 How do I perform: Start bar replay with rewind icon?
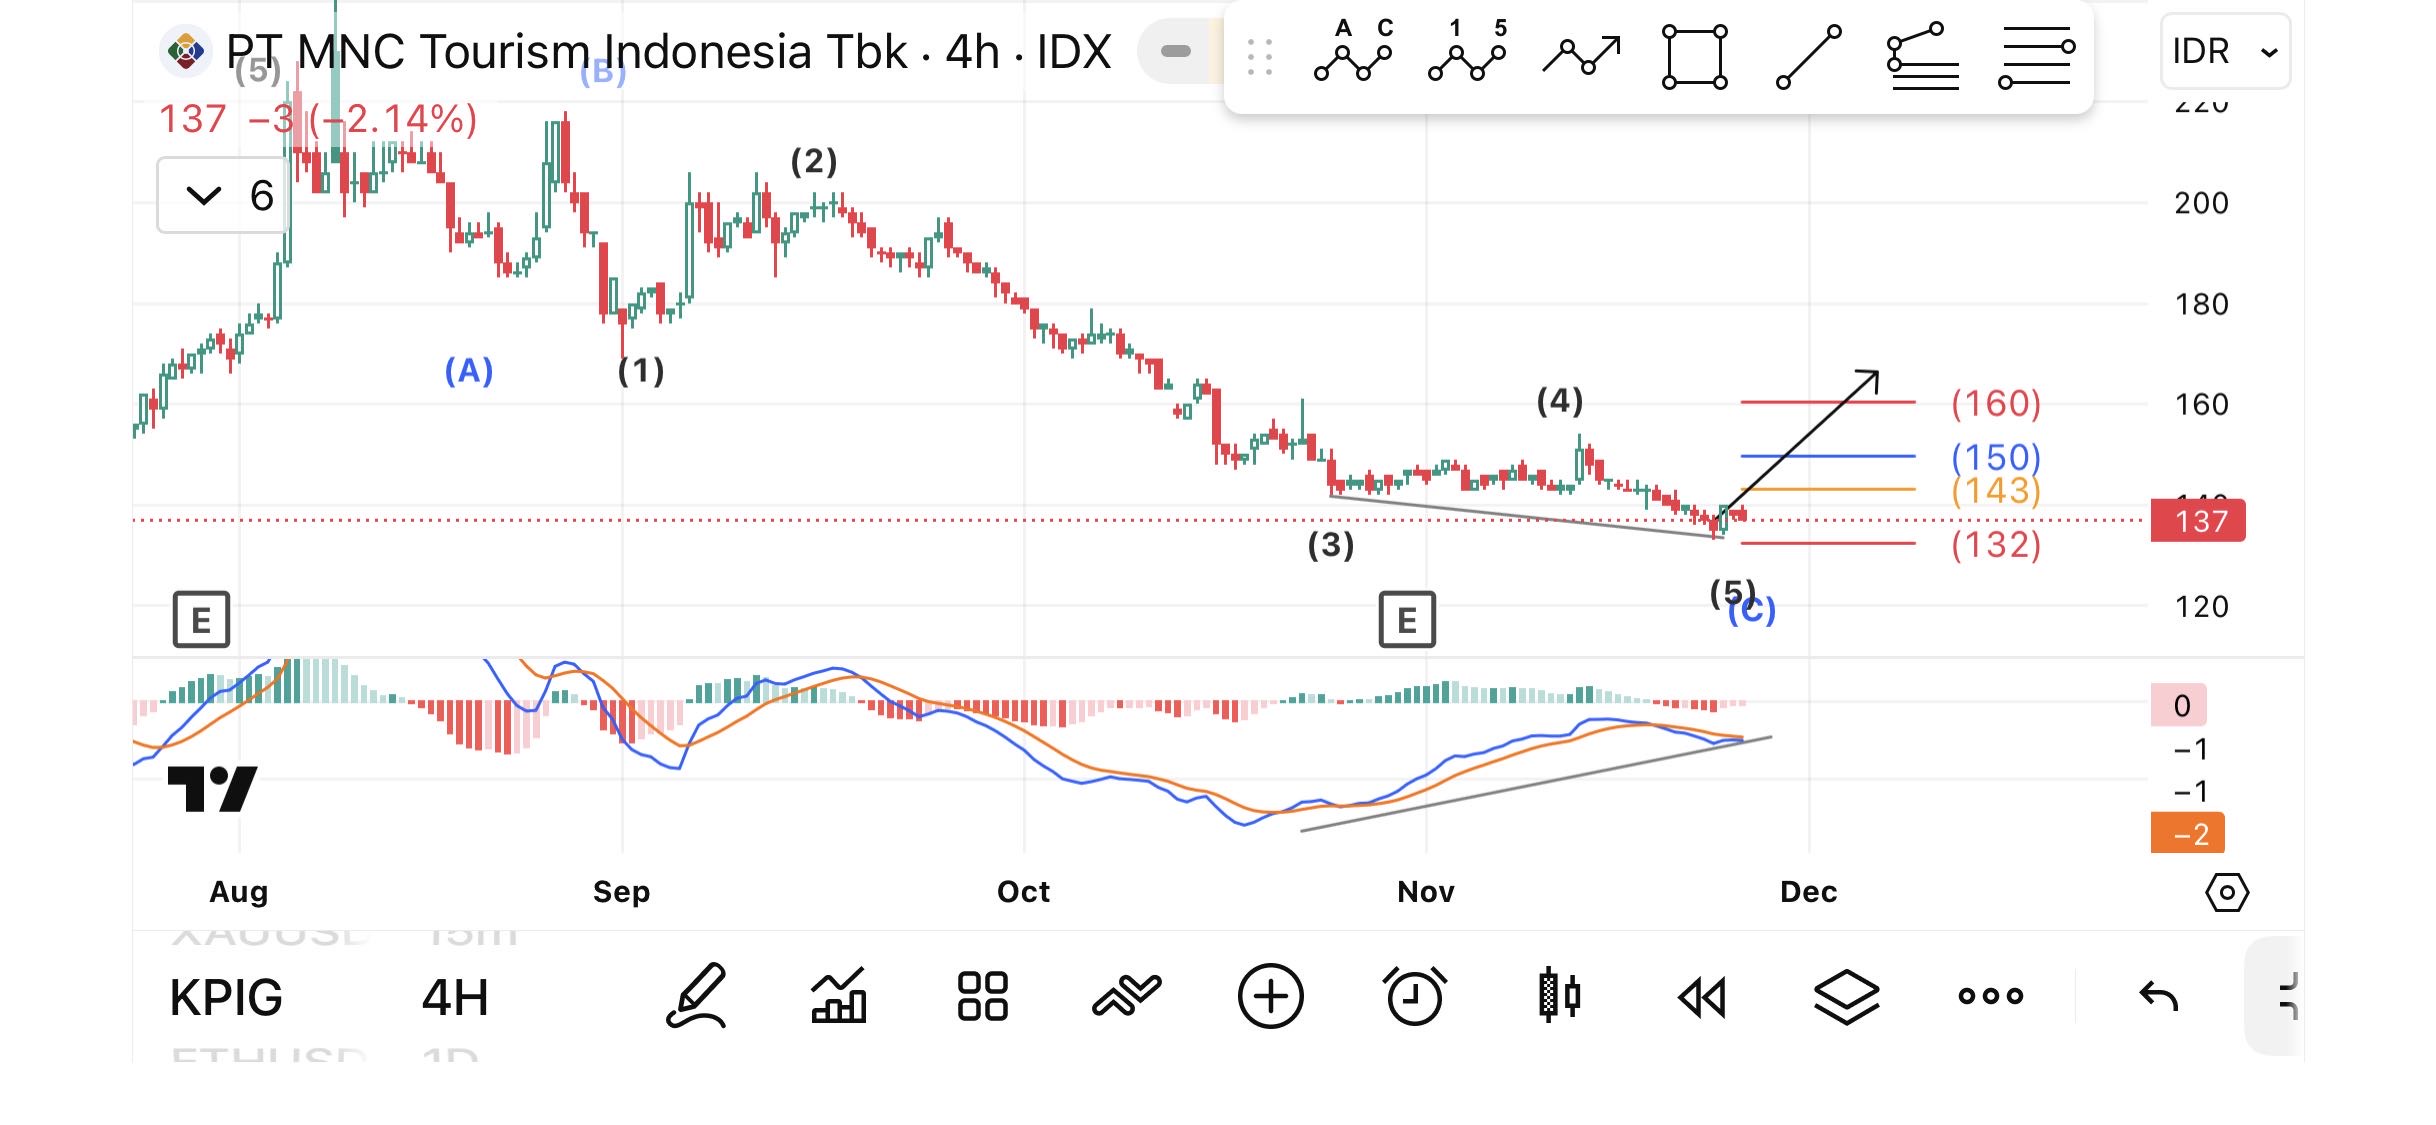[x=1702, y=996]
